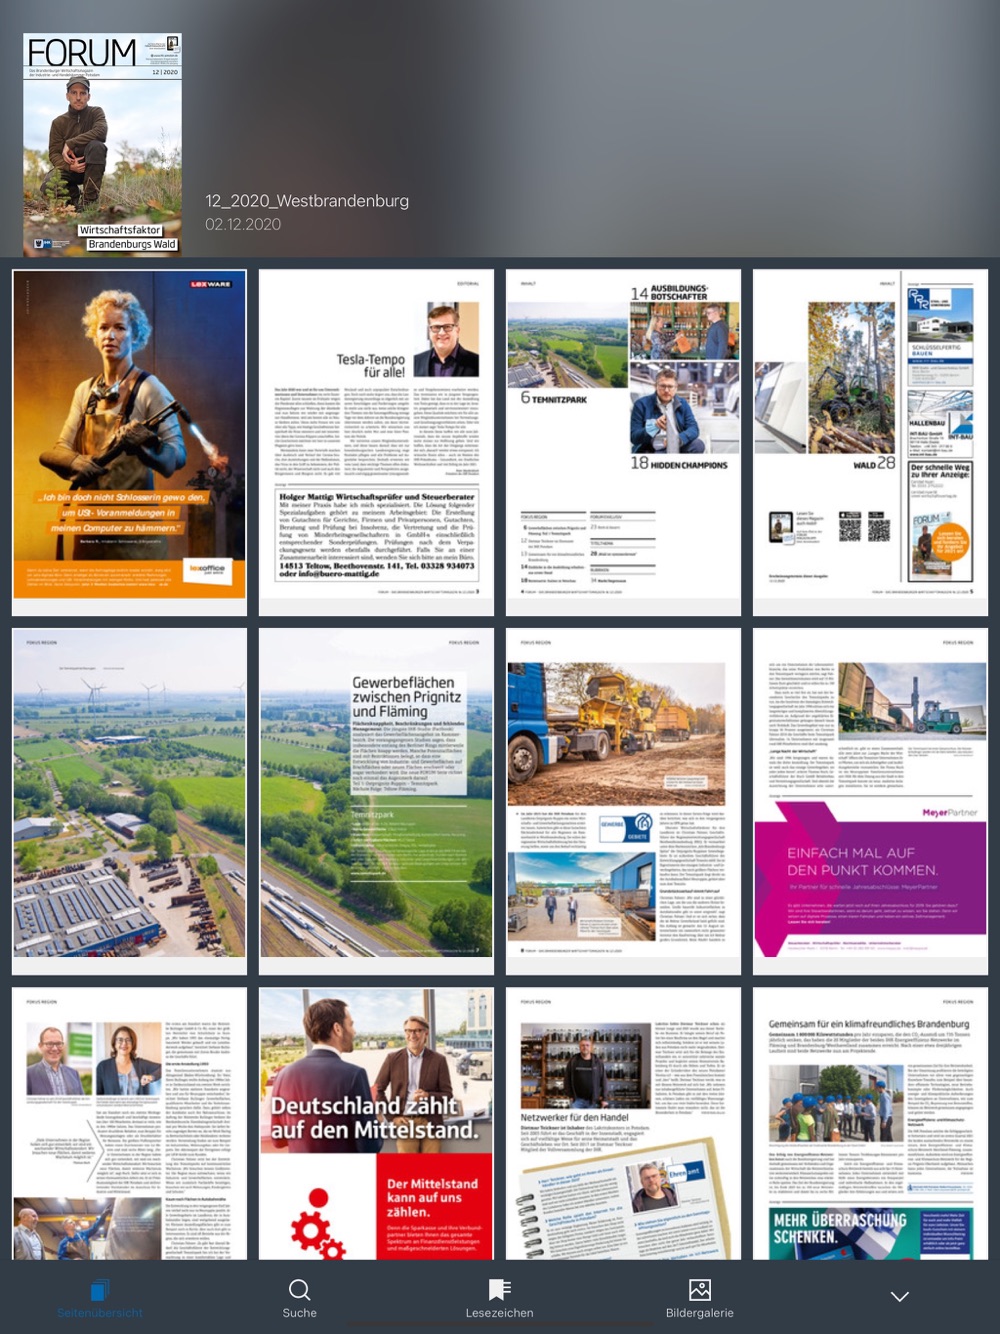Open the page with two portrait photos

pos(129,1123)
